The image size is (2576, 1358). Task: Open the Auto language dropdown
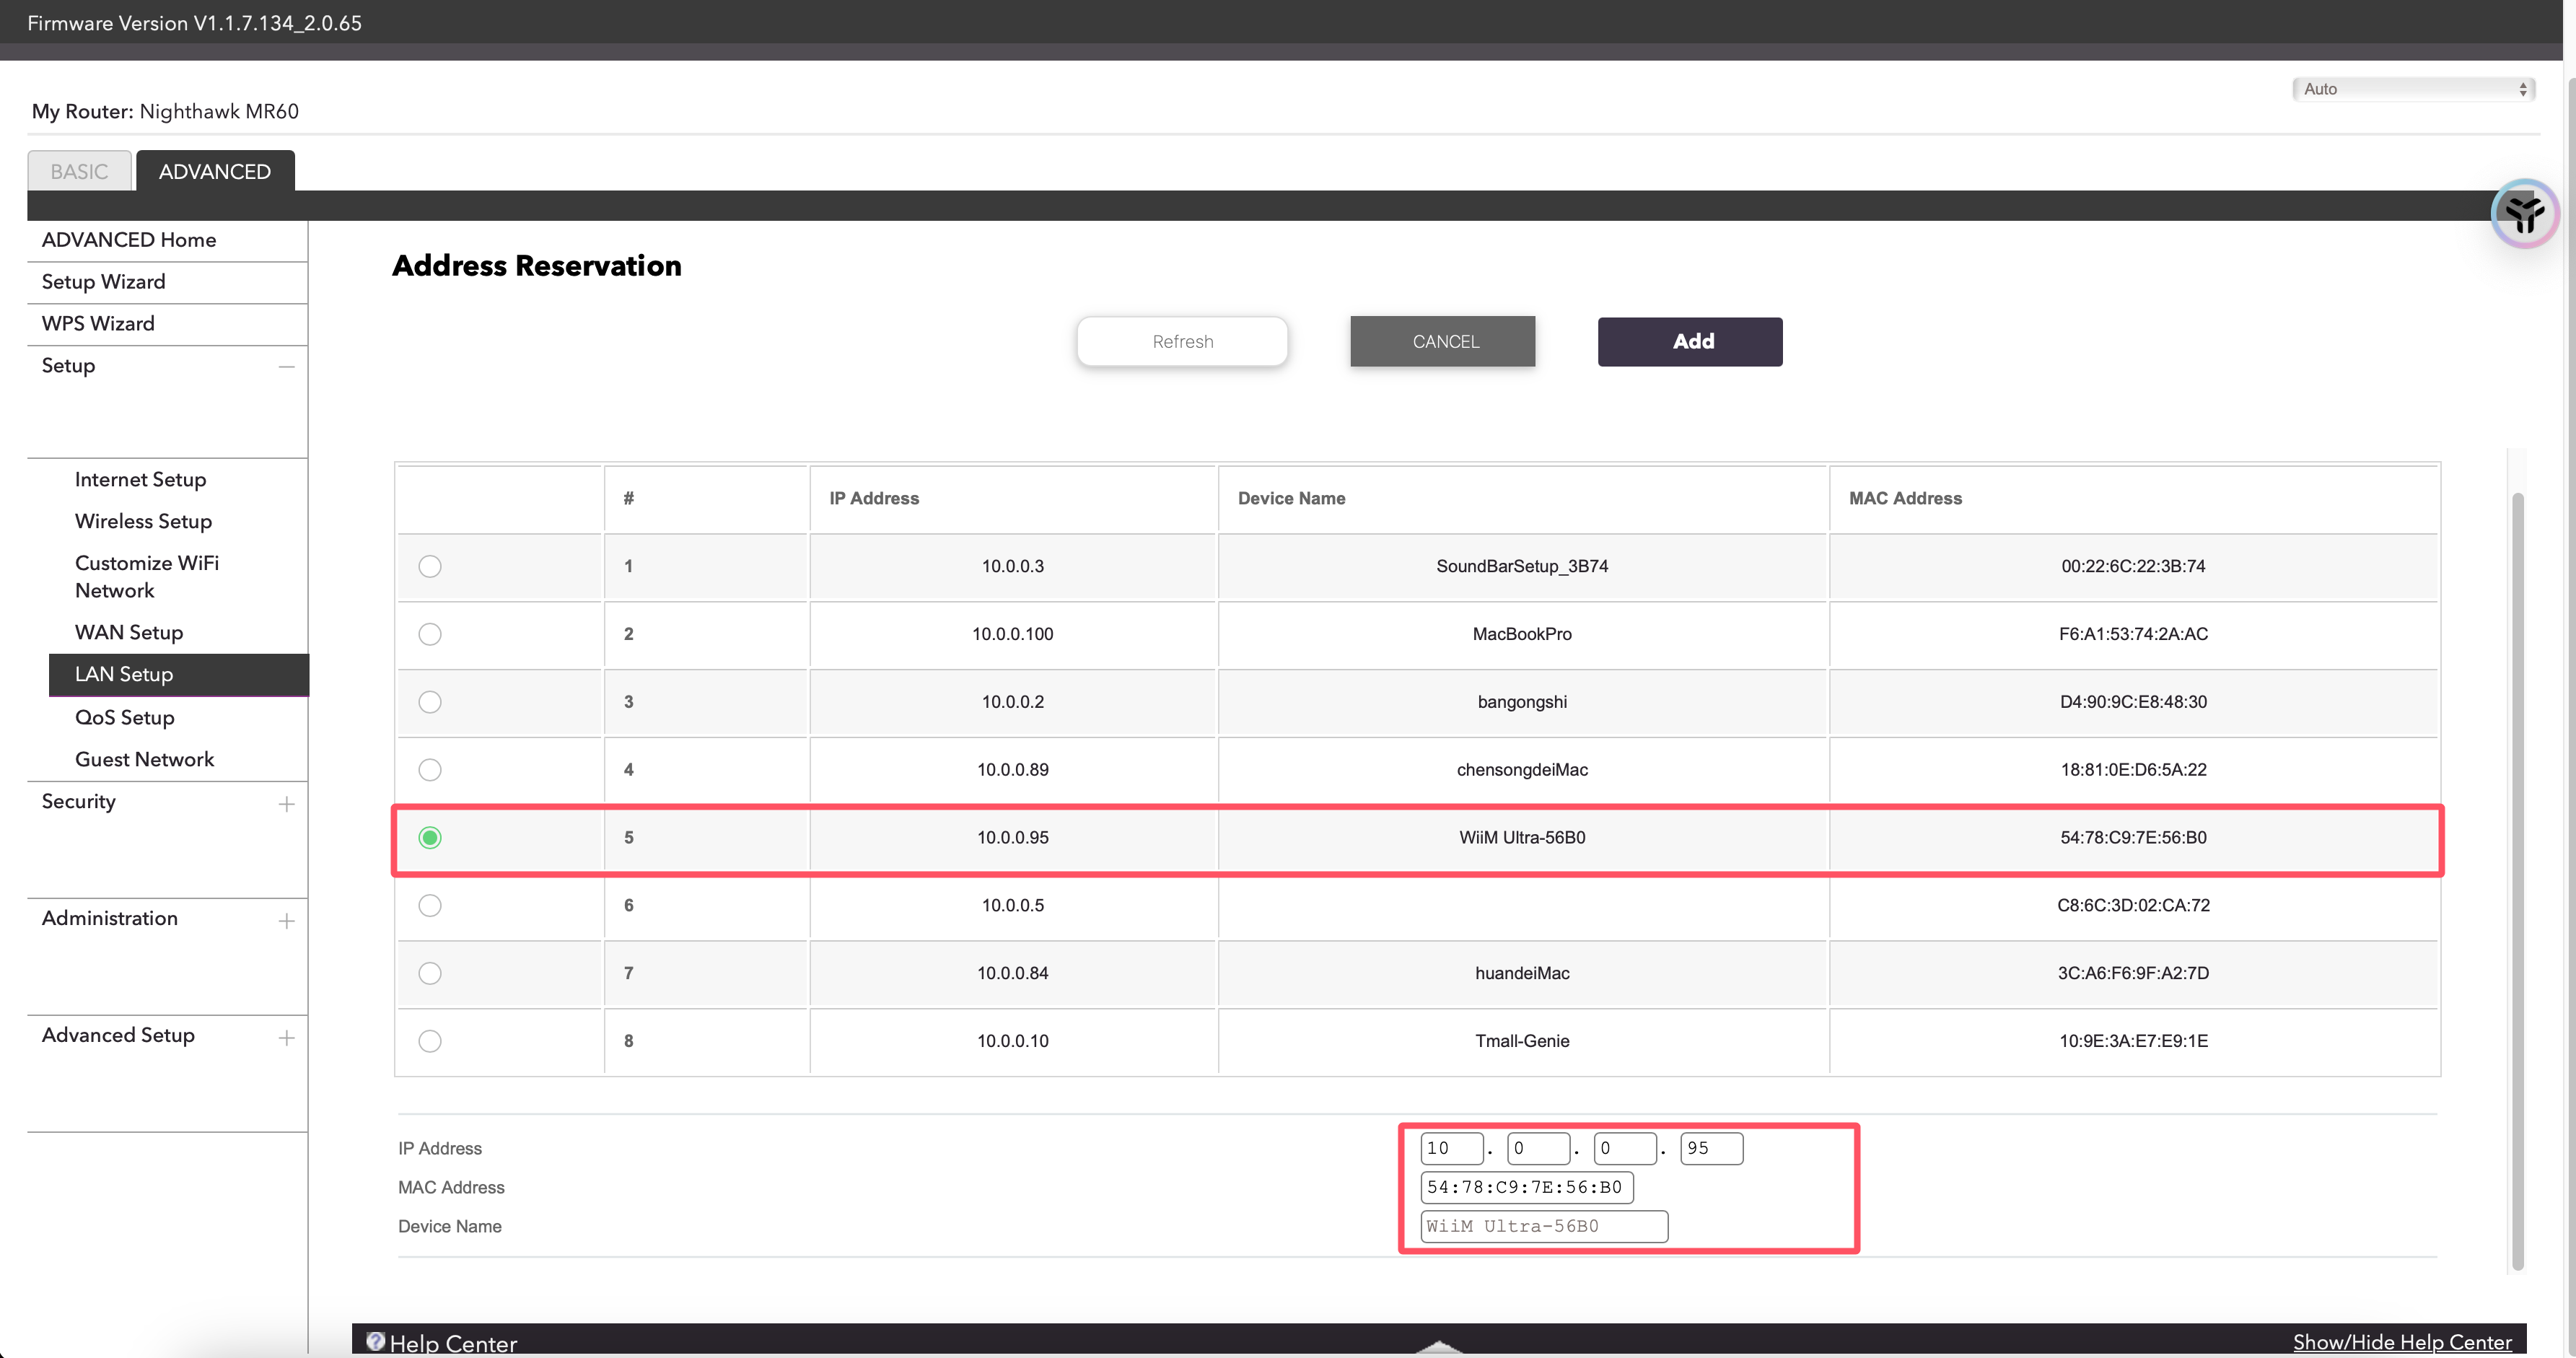pyautogui.click(x=2413, y=89)
